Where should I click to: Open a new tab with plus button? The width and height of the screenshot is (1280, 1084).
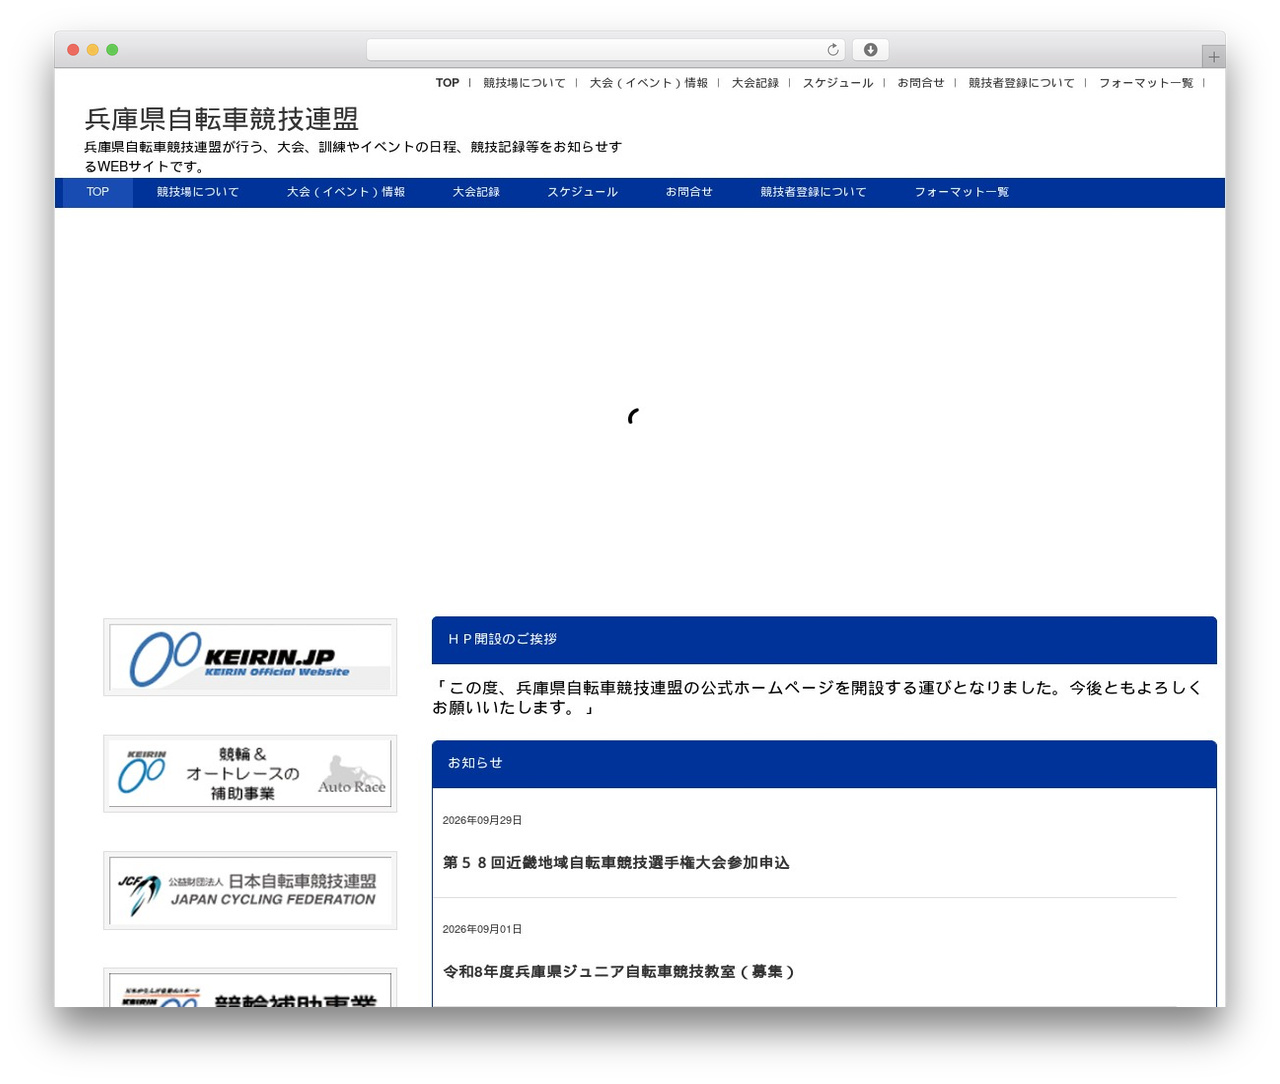click(1213, 57)
